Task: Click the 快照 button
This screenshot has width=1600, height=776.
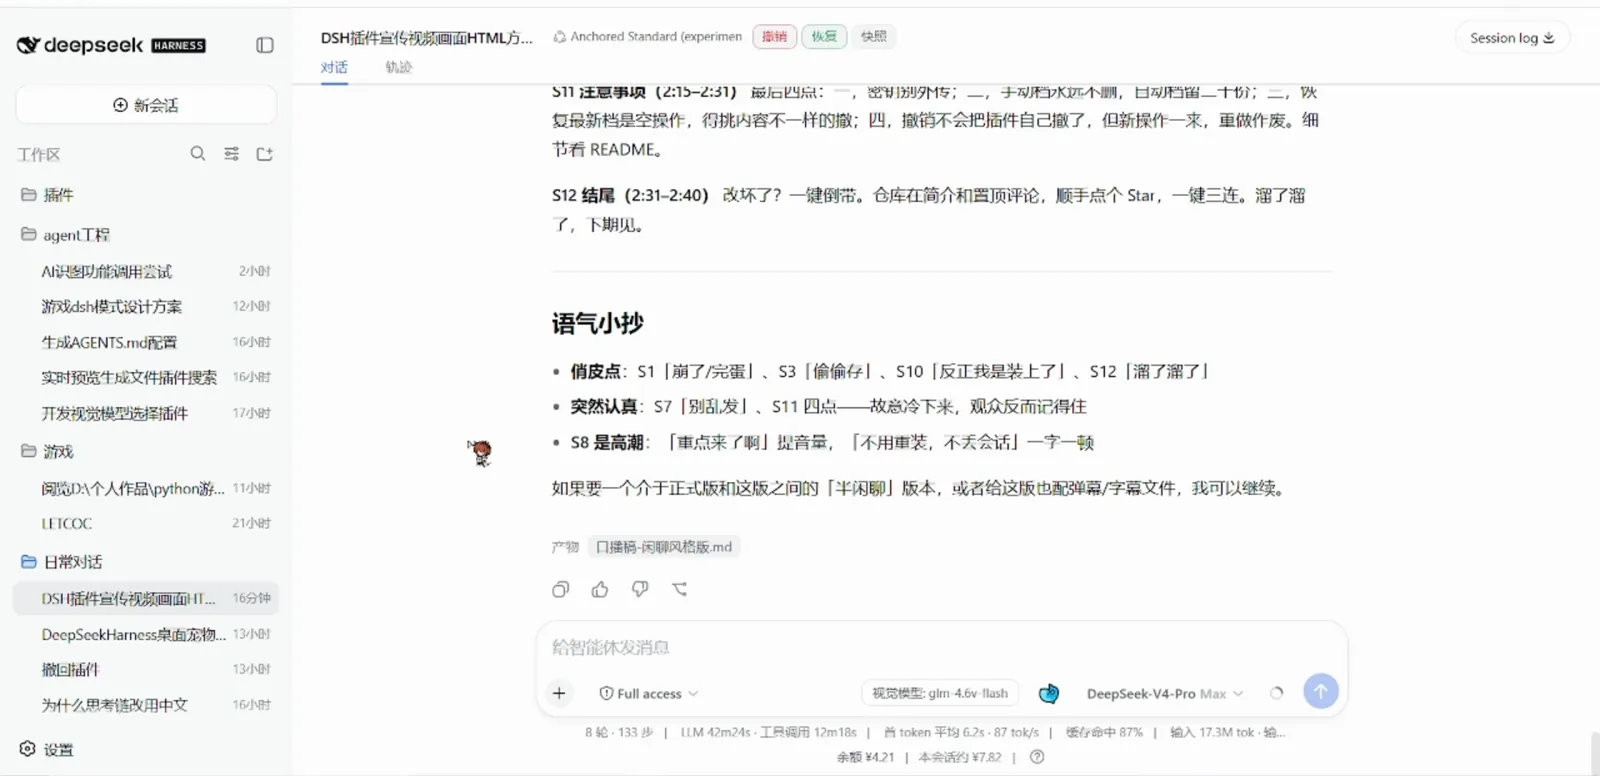Action: [874, 36]
